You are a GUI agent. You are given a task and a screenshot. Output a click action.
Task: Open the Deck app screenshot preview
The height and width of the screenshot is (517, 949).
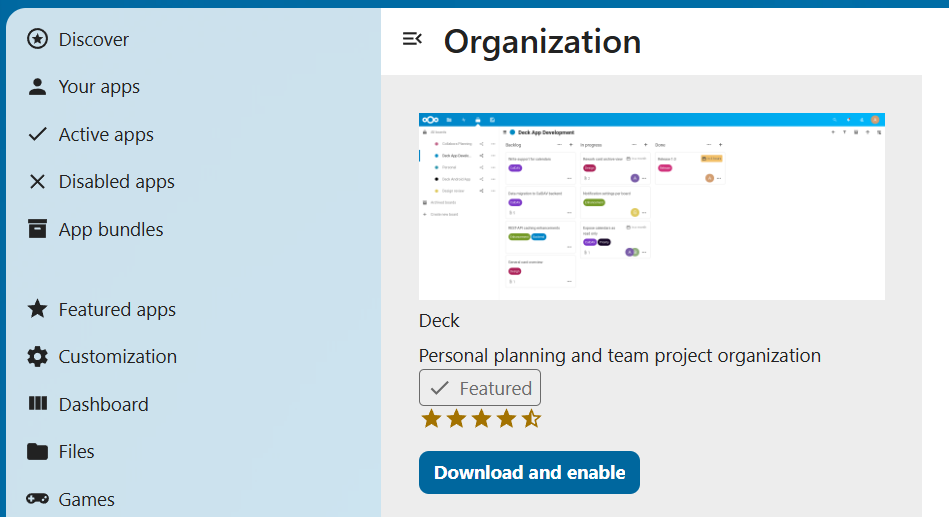pos(651,206)
